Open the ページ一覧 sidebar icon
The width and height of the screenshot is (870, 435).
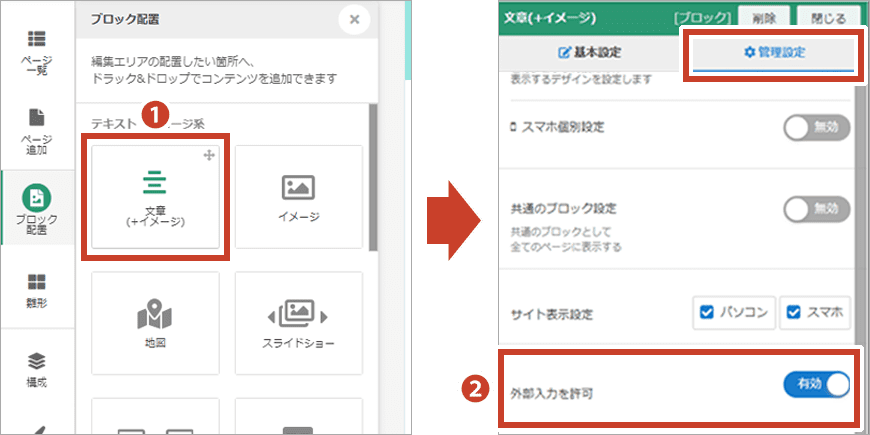coord(37,49)
